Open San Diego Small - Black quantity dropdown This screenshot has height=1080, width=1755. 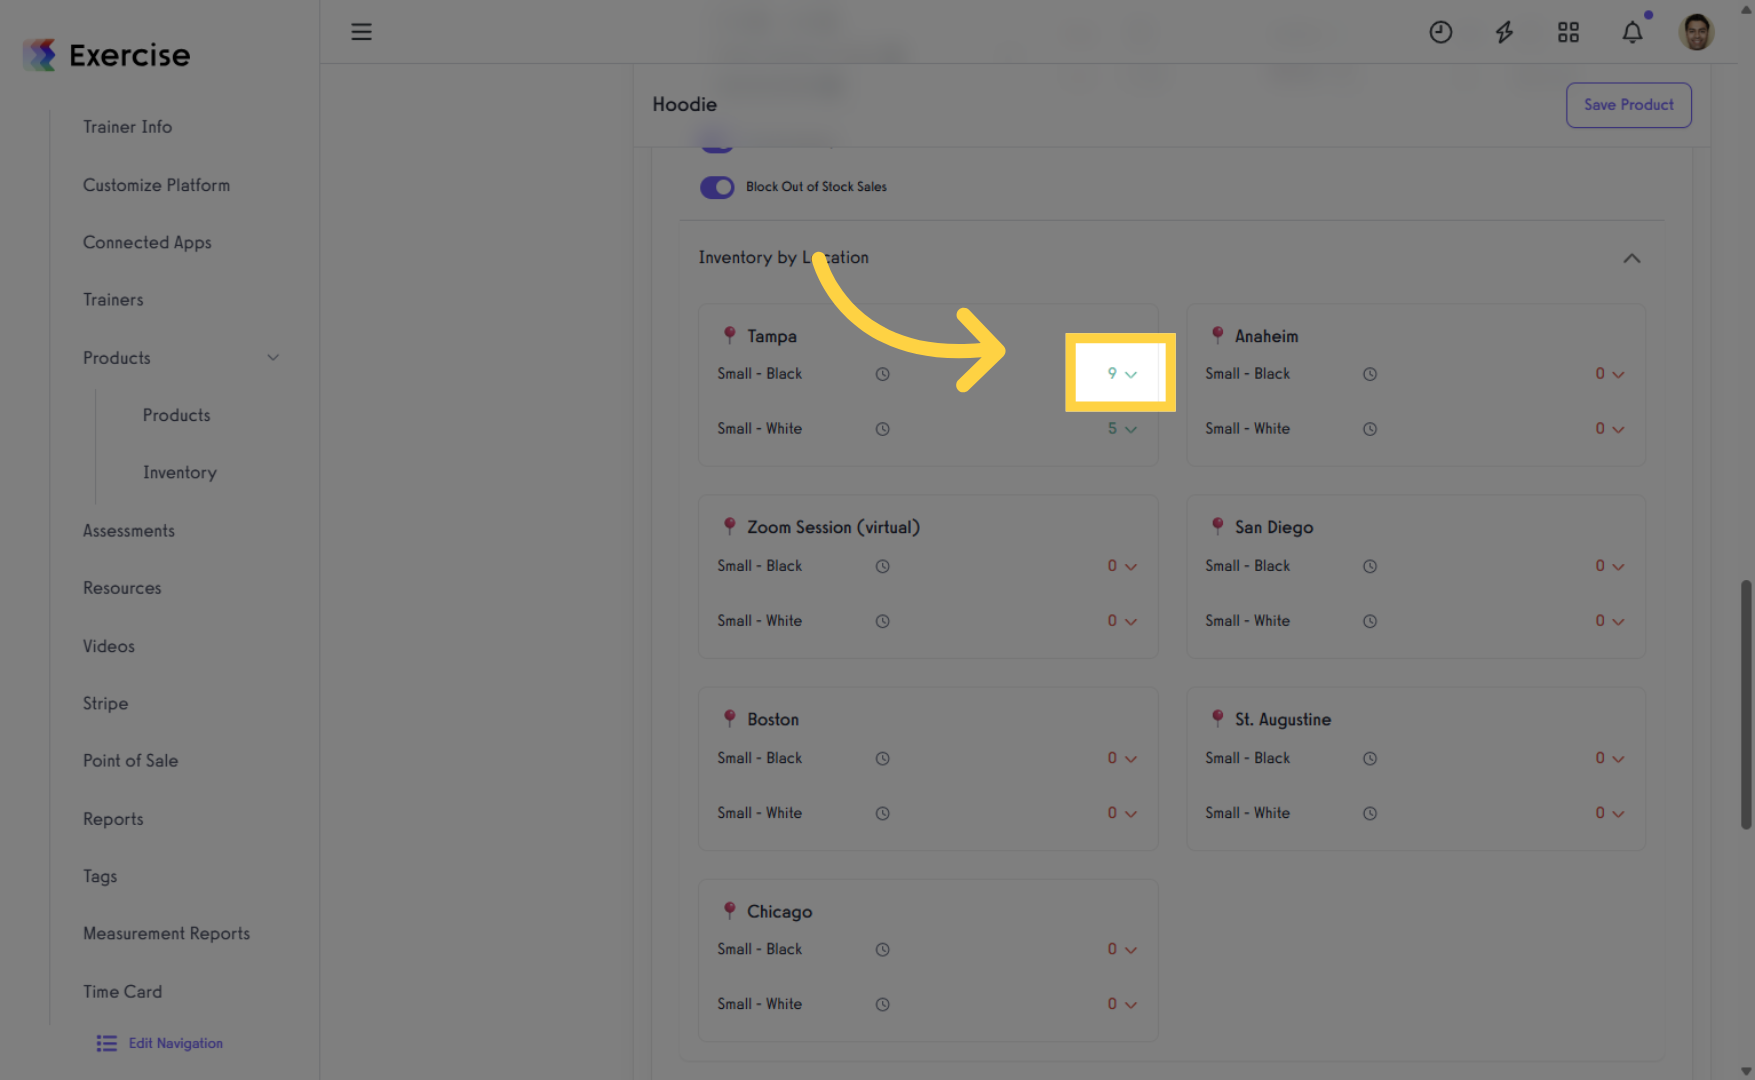tap(1610, 565)
